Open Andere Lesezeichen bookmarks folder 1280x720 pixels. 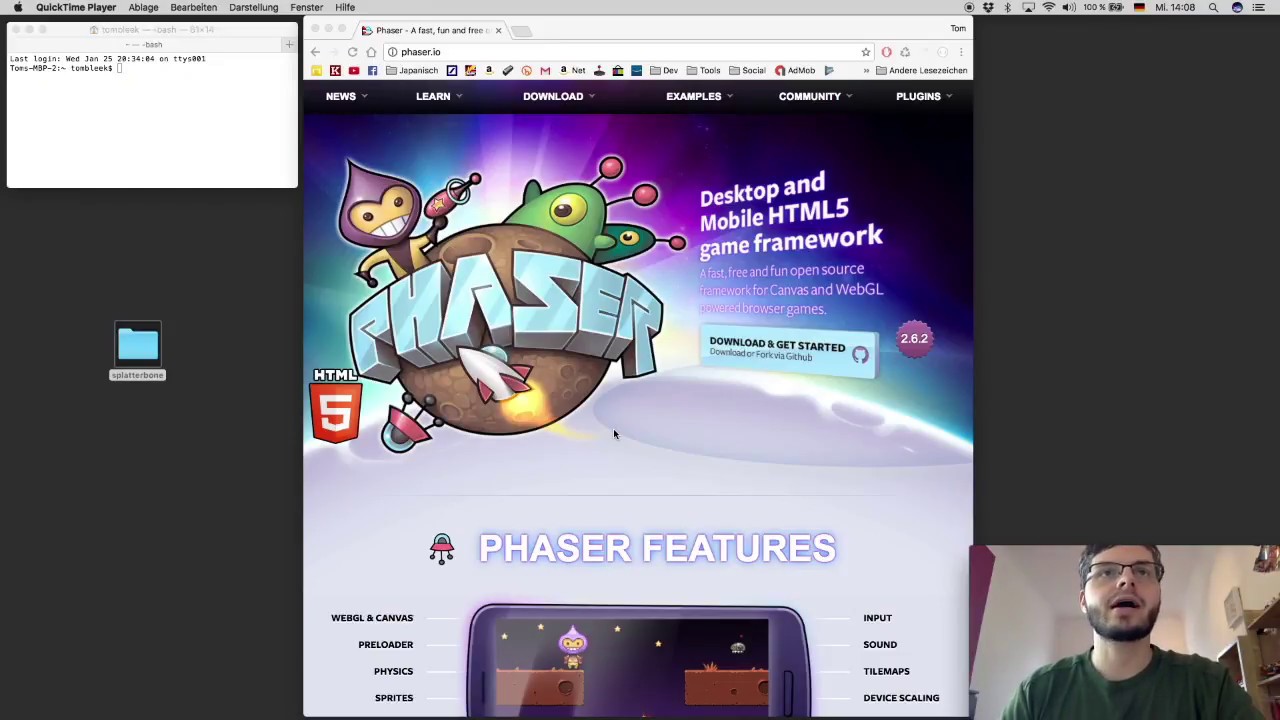tap(921, 70)
